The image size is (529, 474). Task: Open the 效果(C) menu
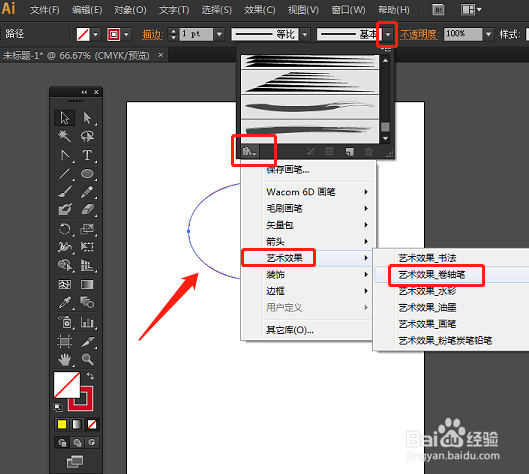click(260, 10)
